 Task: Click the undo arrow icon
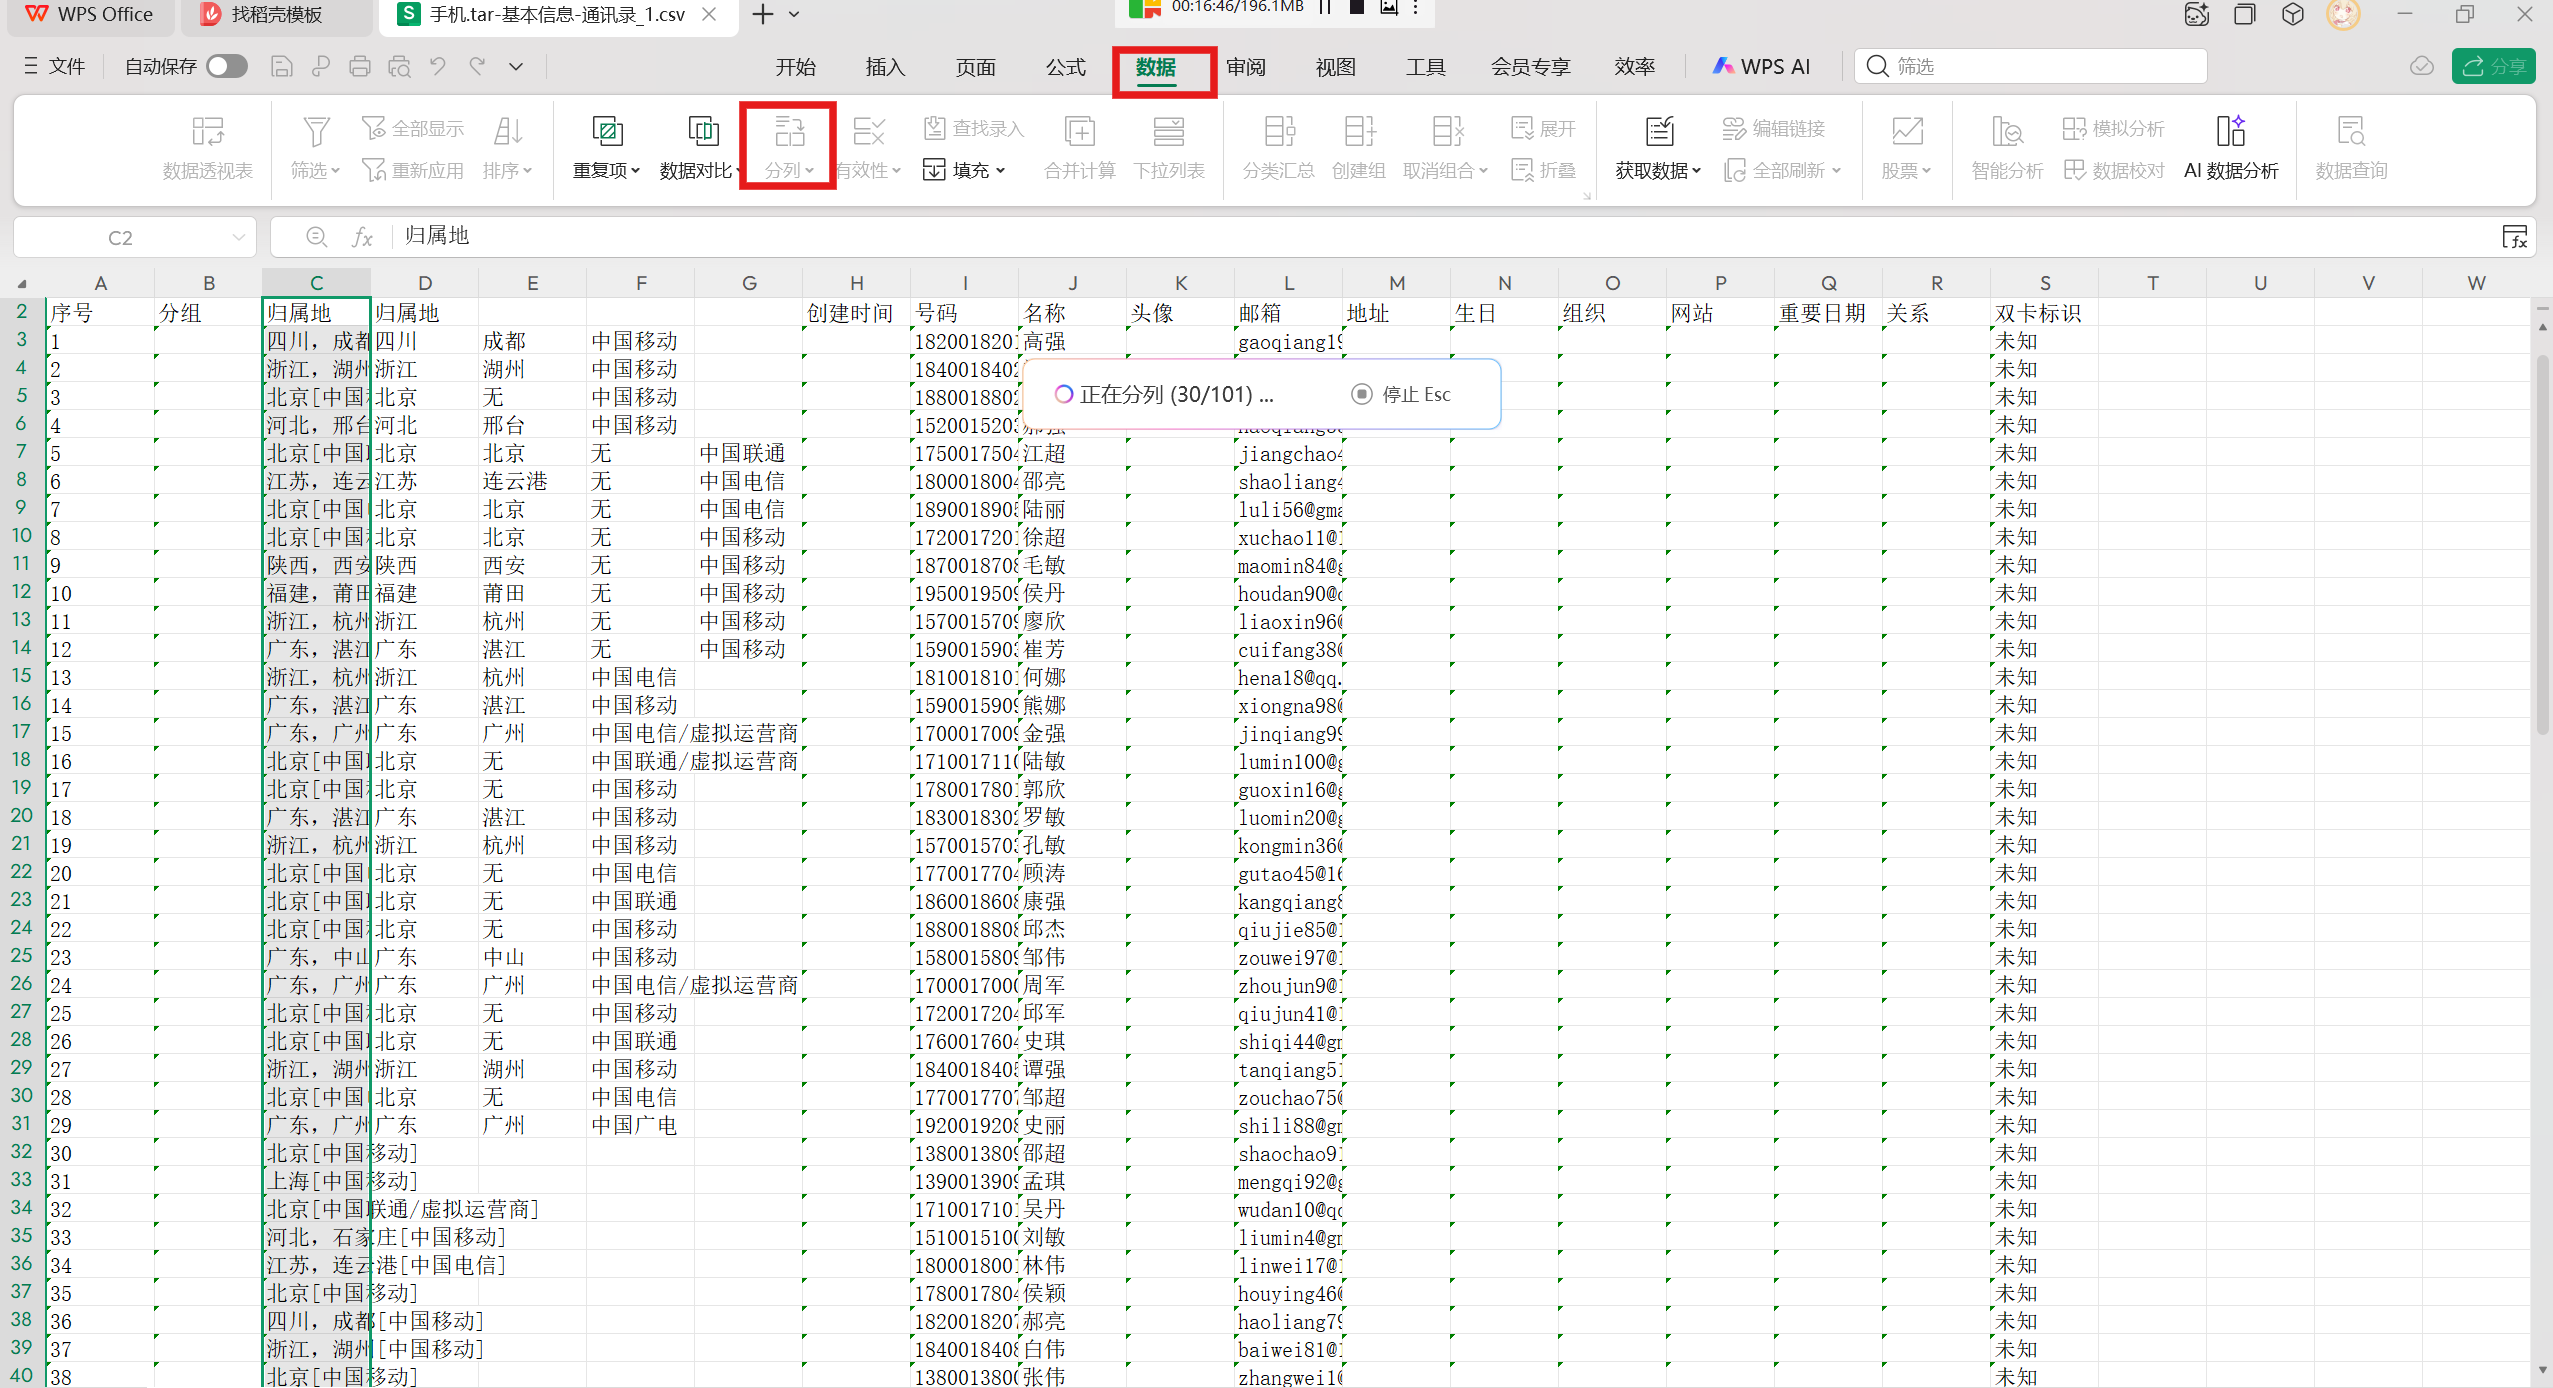click(437, 67)
